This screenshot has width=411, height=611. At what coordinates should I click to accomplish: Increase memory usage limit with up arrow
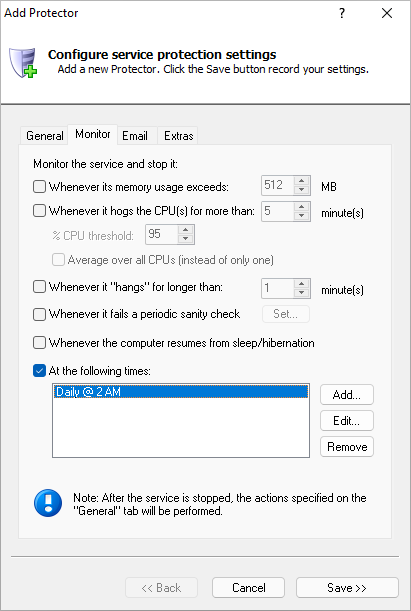click(x=301, y=181)
